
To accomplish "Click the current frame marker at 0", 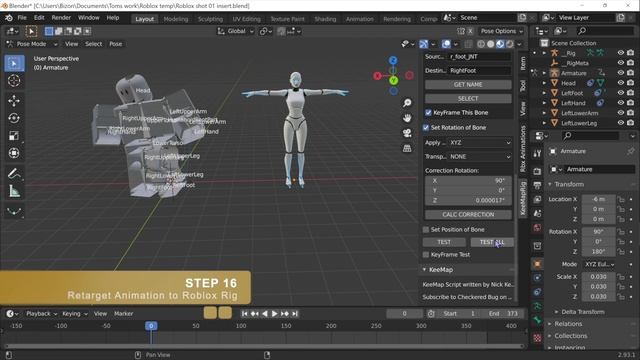I will 151,326.
